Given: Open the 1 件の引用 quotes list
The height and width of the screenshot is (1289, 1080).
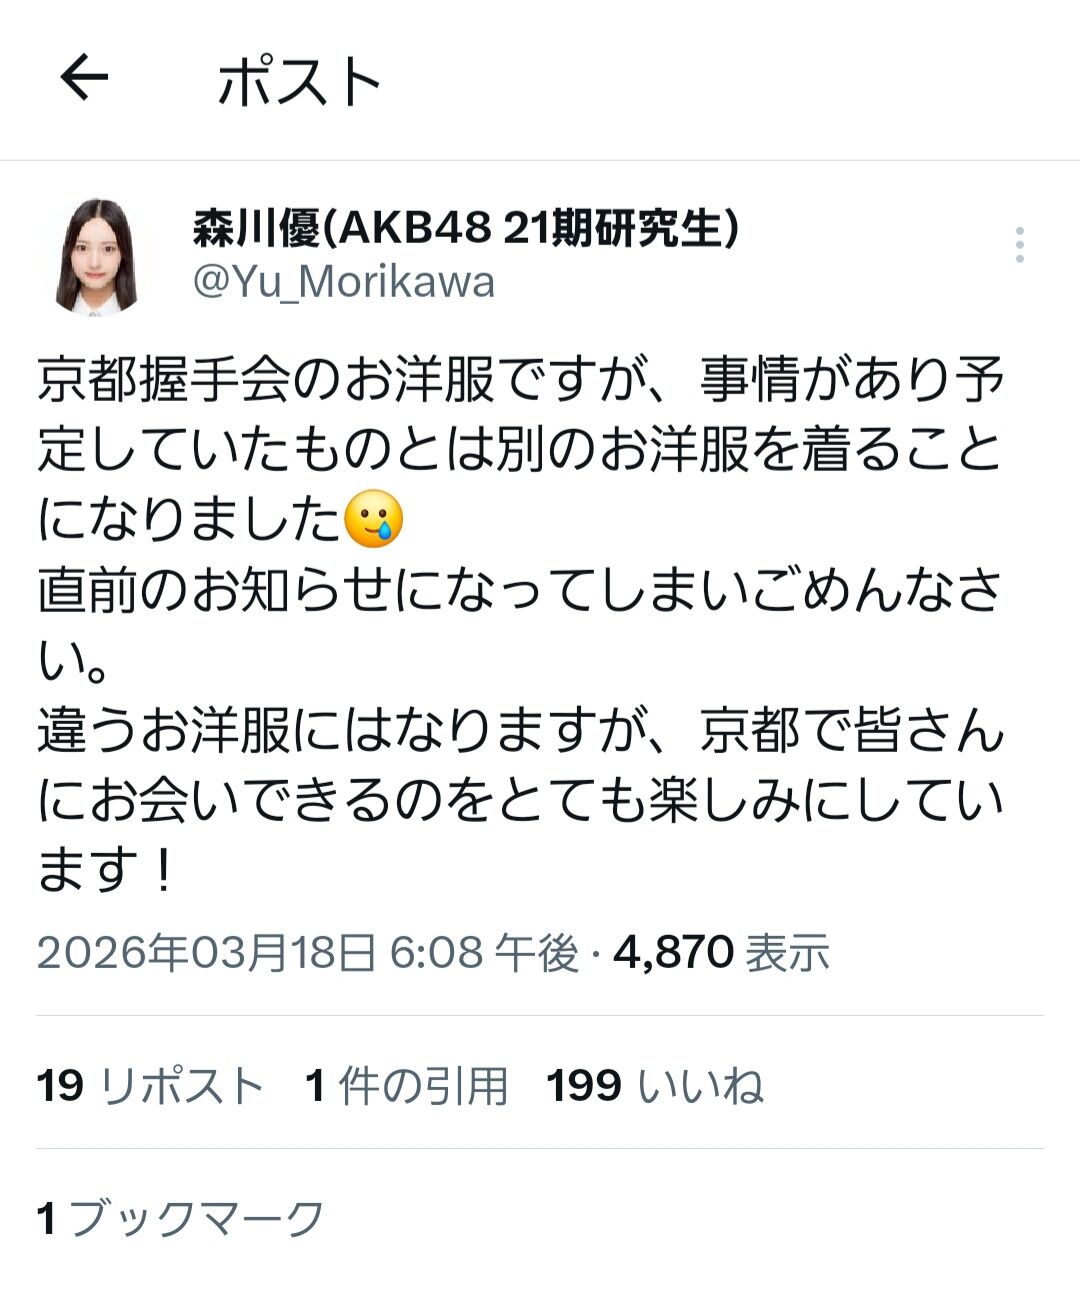Looking at the screenshot, I should (x=406, y=1085).
